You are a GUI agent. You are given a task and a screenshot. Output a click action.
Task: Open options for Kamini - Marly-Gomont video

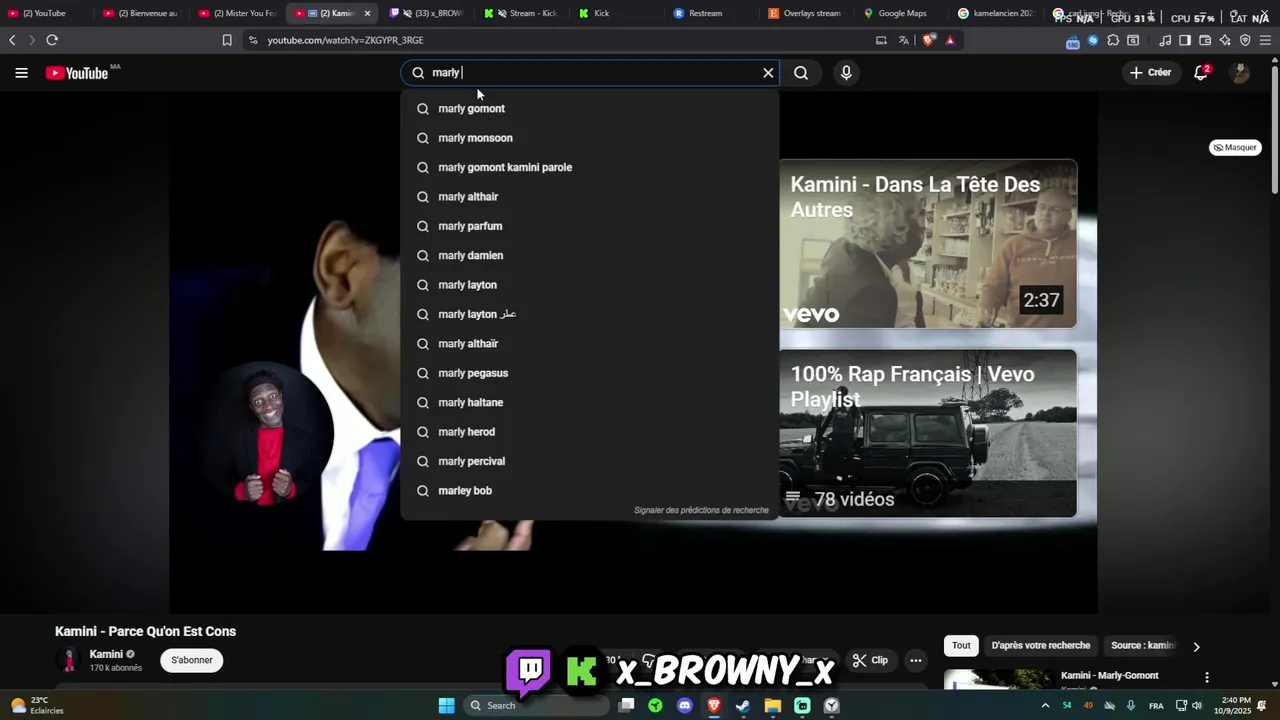(x=1207, y=677)
